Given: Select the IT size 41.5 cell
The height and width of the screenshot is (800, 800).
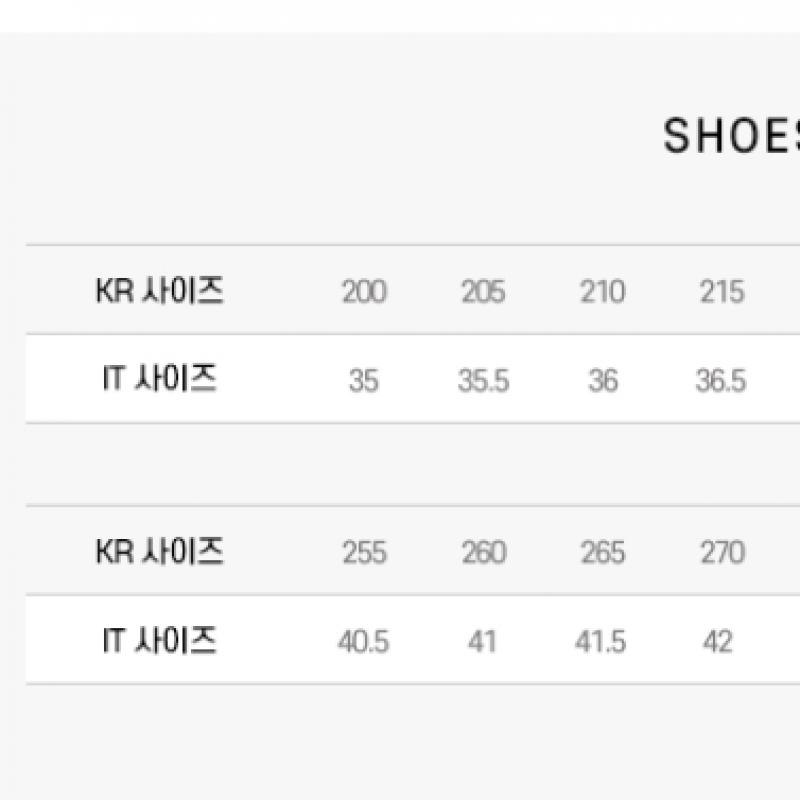Looking at the screenshot, I should [601, 641].
